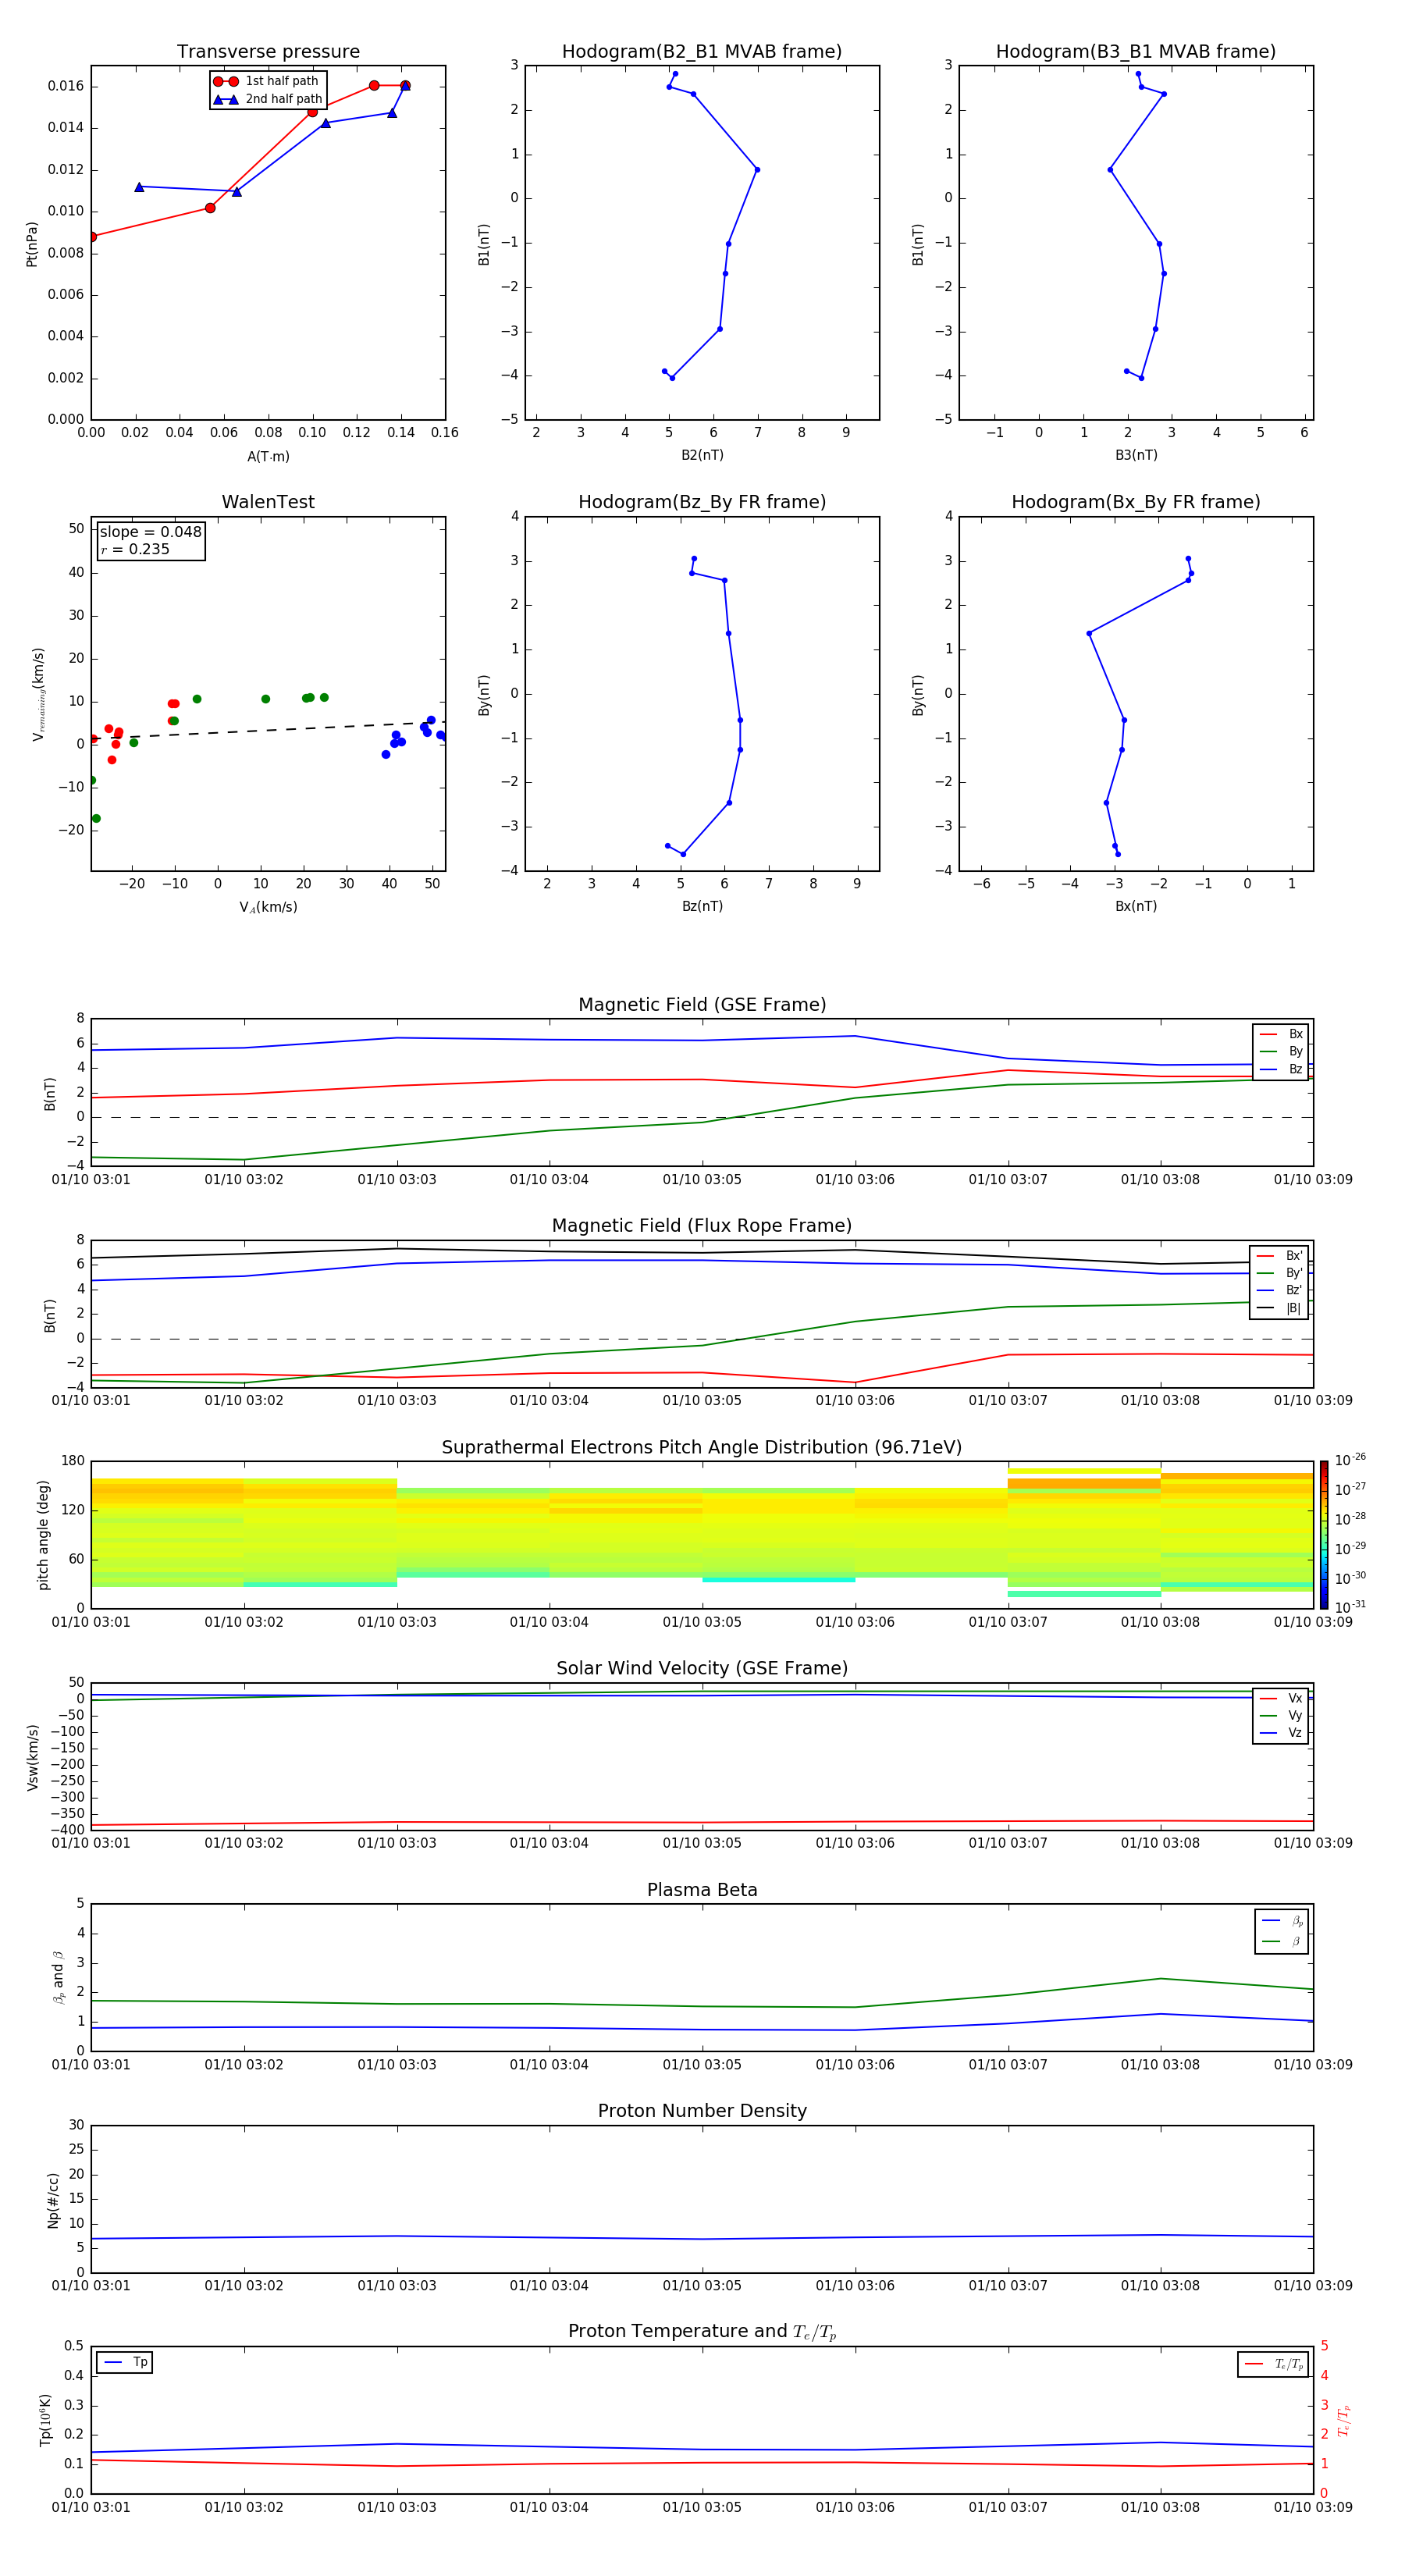Click the 'slope = 0.048' annotation
The height and width of the screenshot is (2576, 1405).
coord(150,532)
